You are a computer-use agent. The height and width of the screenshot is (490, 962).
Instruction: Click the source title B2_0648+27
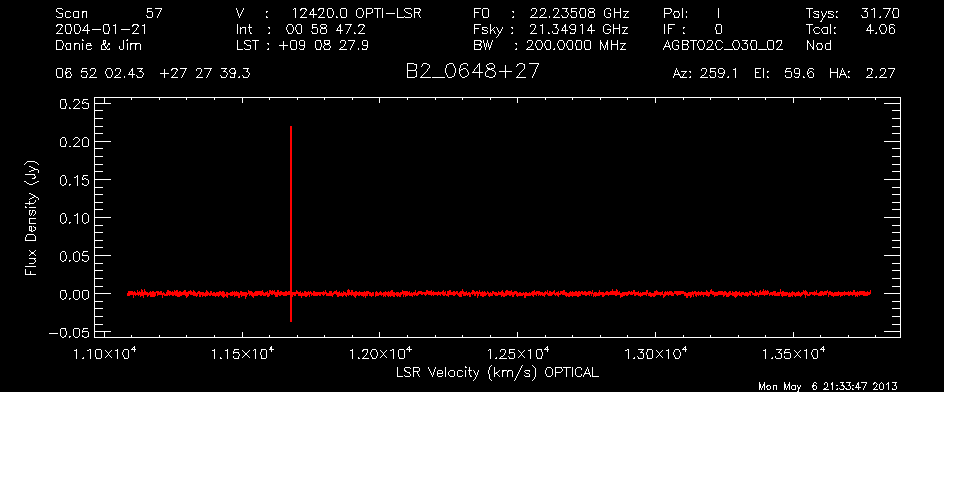pos(472,72)
